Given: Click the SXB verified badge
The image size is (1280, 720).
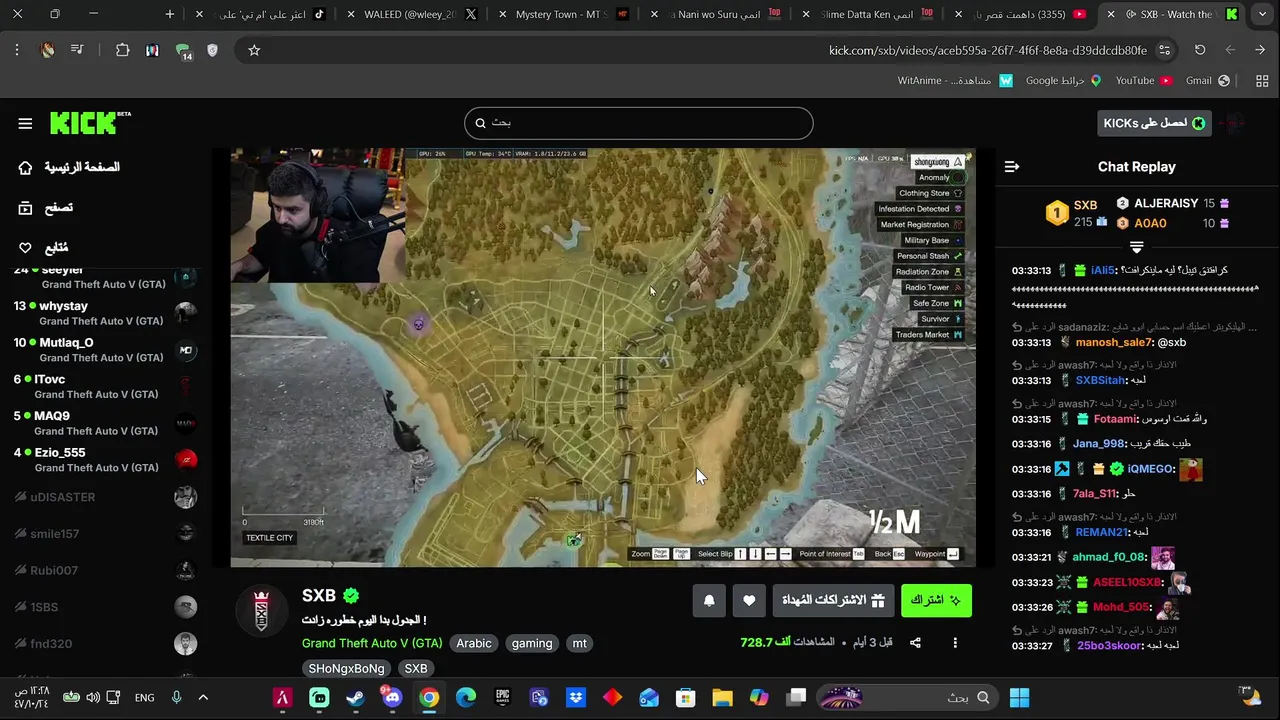Looking at the screenshot, I should [x=351, y=595].
